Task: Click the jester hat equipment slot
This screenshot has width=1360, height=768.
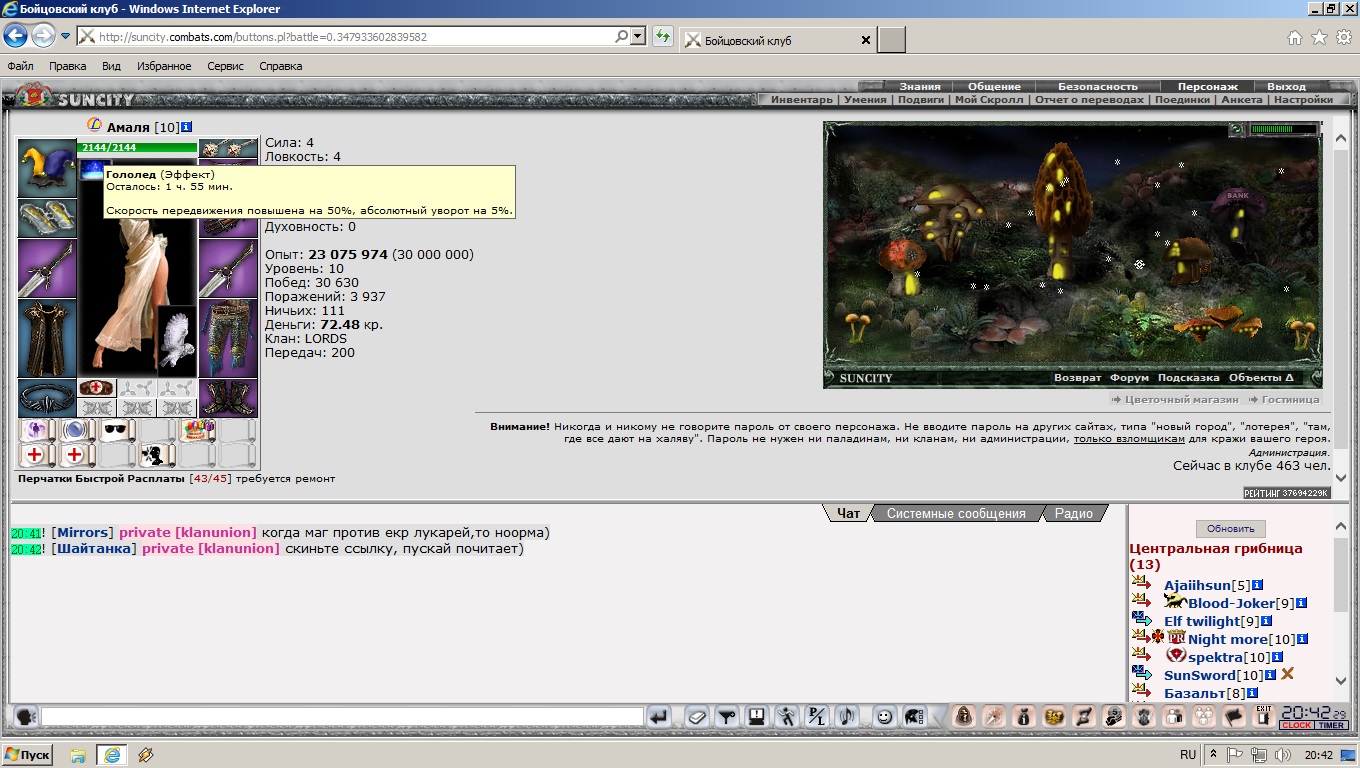Action: [x=47, y=168]
